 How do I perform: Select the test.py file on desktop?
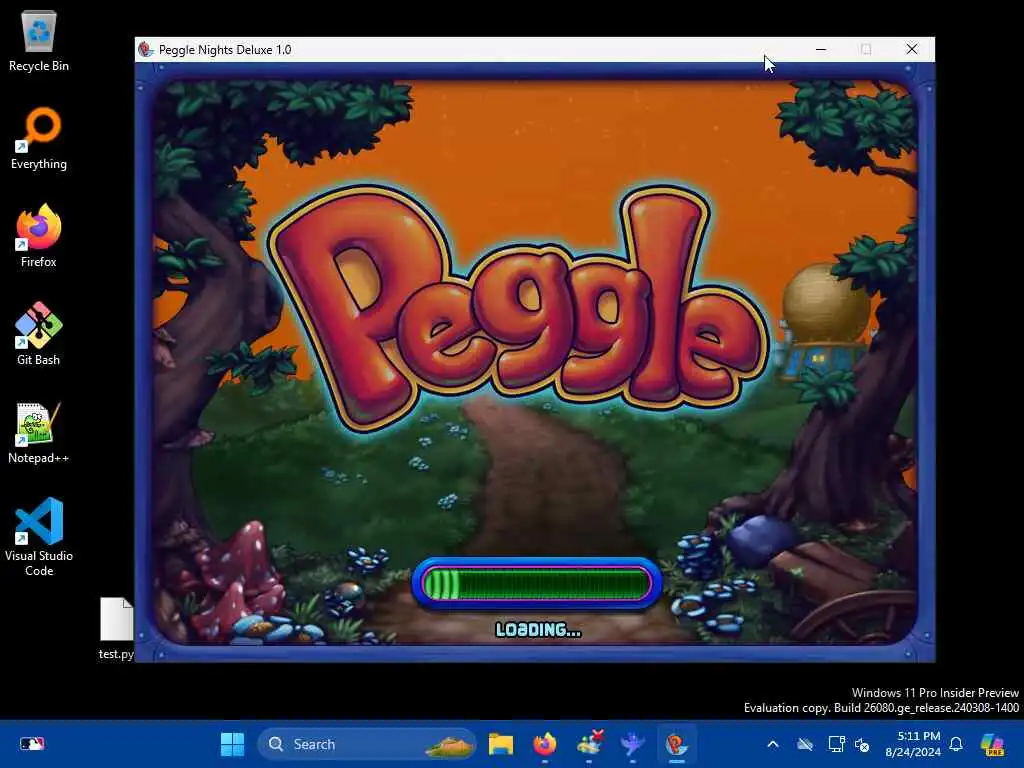pyautogui.click(x=116, y=628)
